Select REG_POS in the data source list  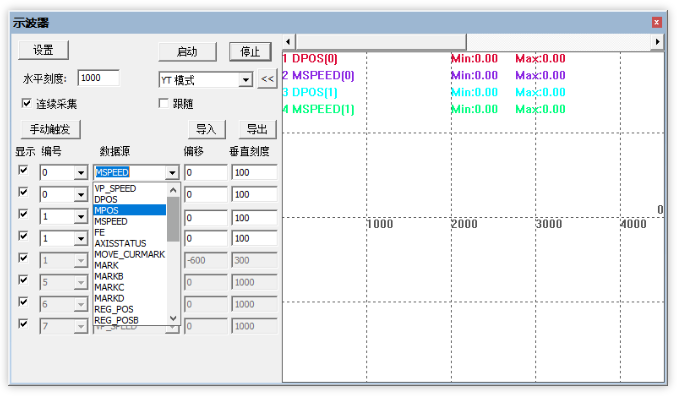[x=130, y=310]
